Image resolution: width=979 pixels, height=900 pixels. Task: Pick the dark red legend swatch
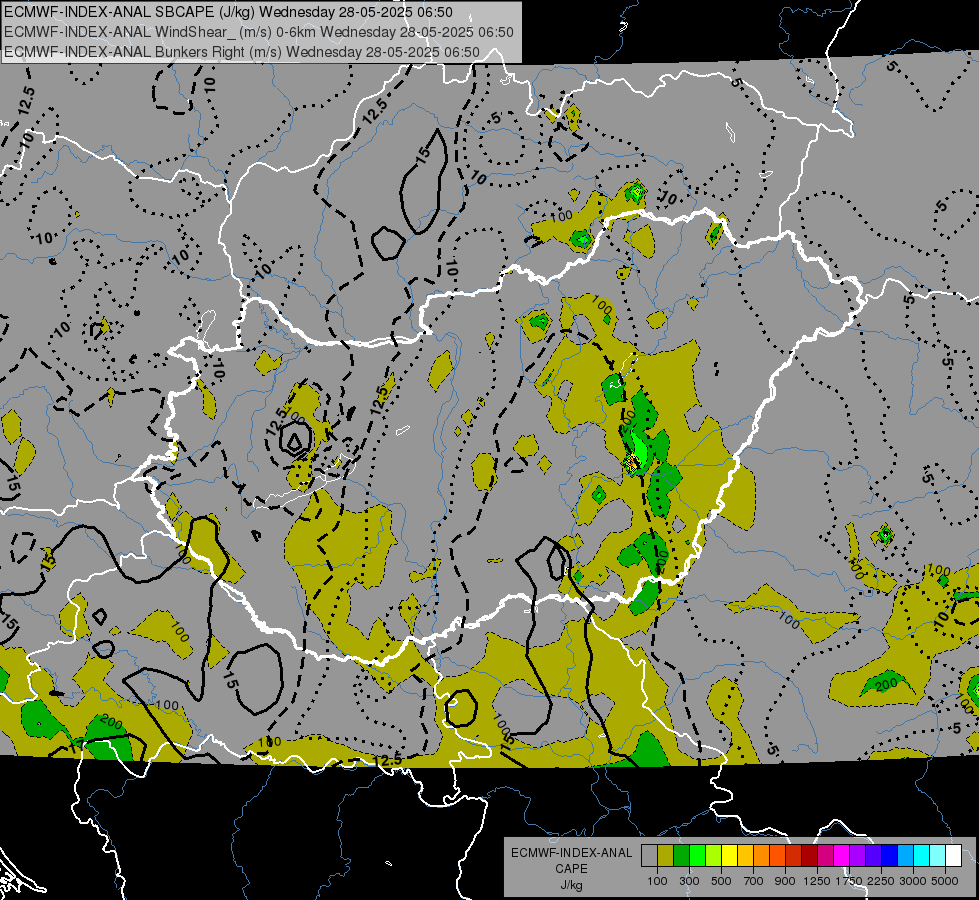point(810,855)
